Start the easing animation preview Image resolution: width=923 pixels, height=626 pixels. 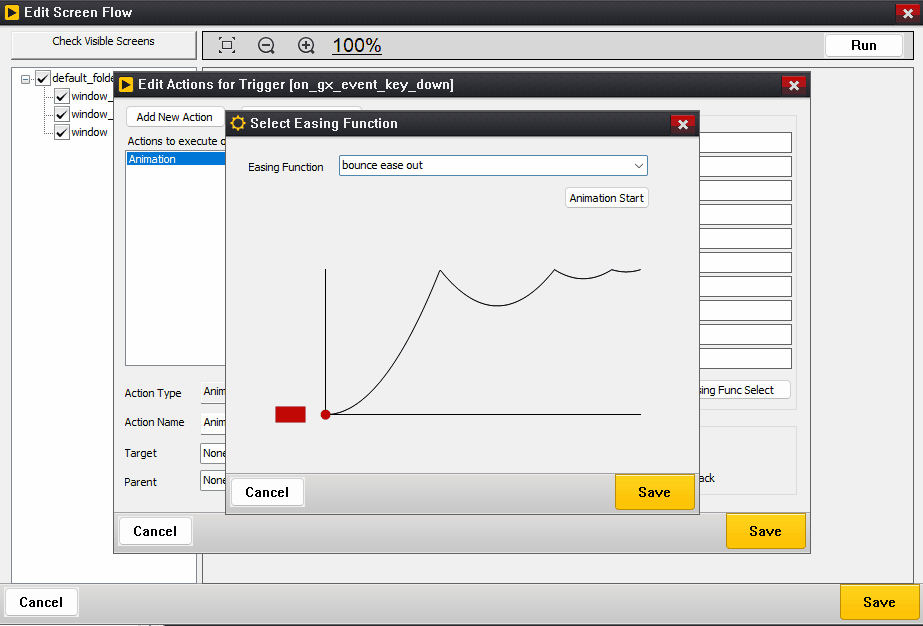(606, 198)
